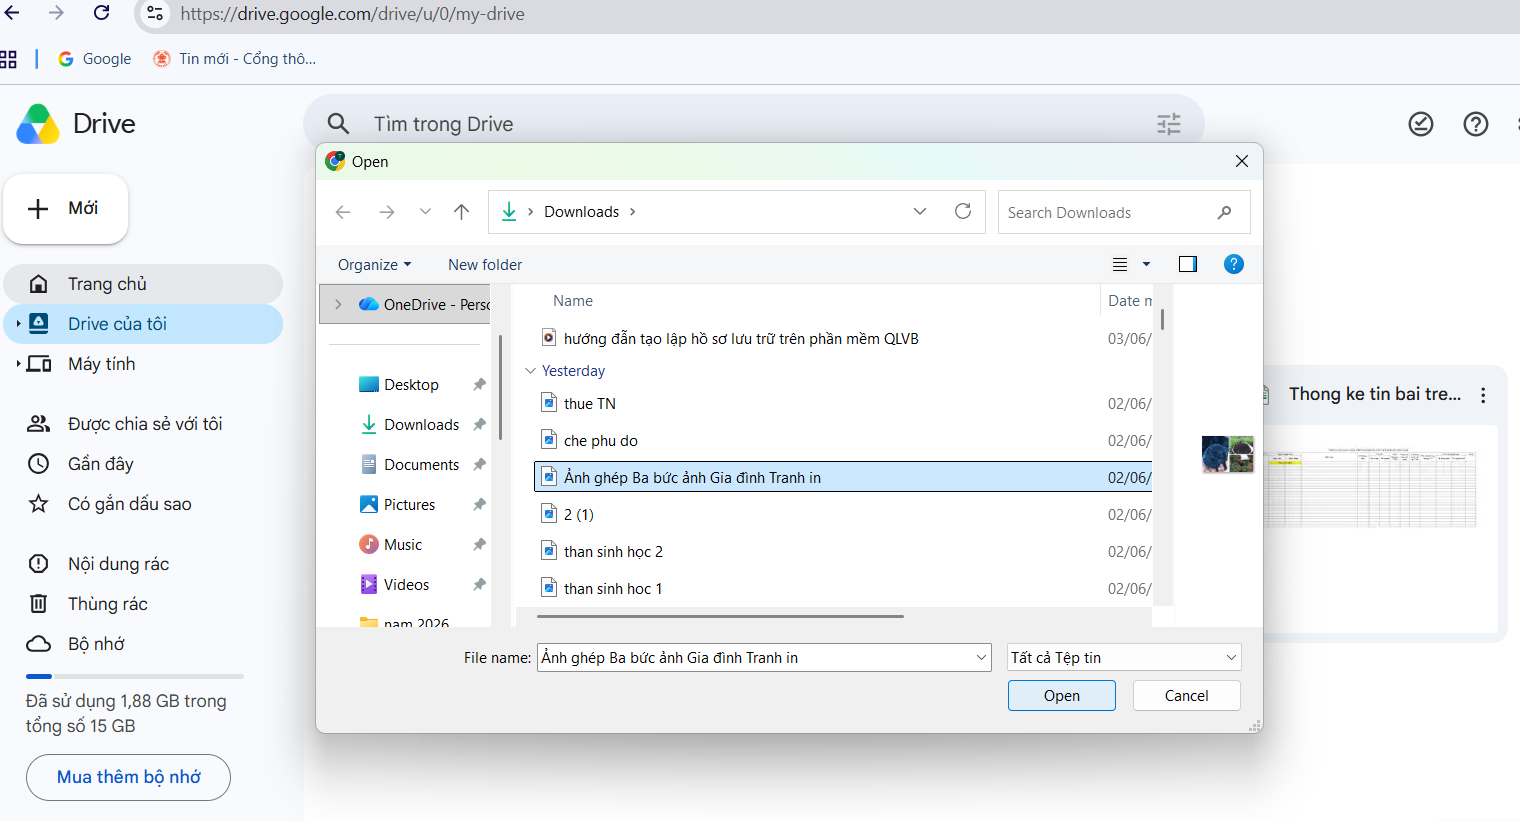Screen dimensions: 1520x821
Task: Click the storage usage progress bar
Action: pyautogui.click(x=135, y=677)
